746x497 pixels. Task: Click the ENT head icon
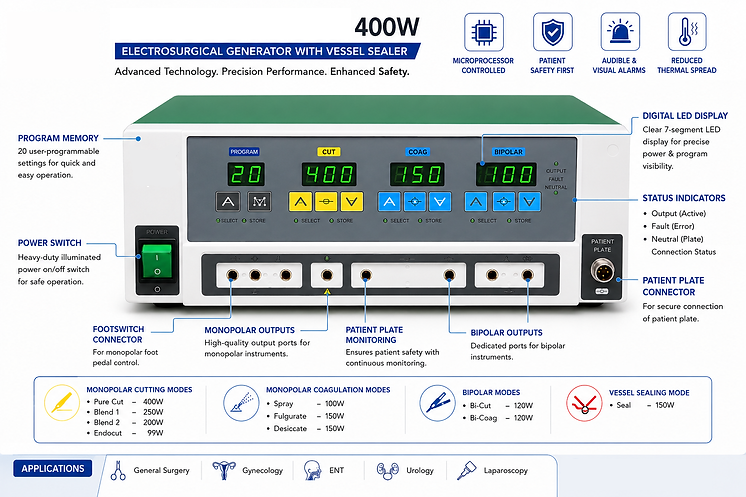click(x=312, y=470)
